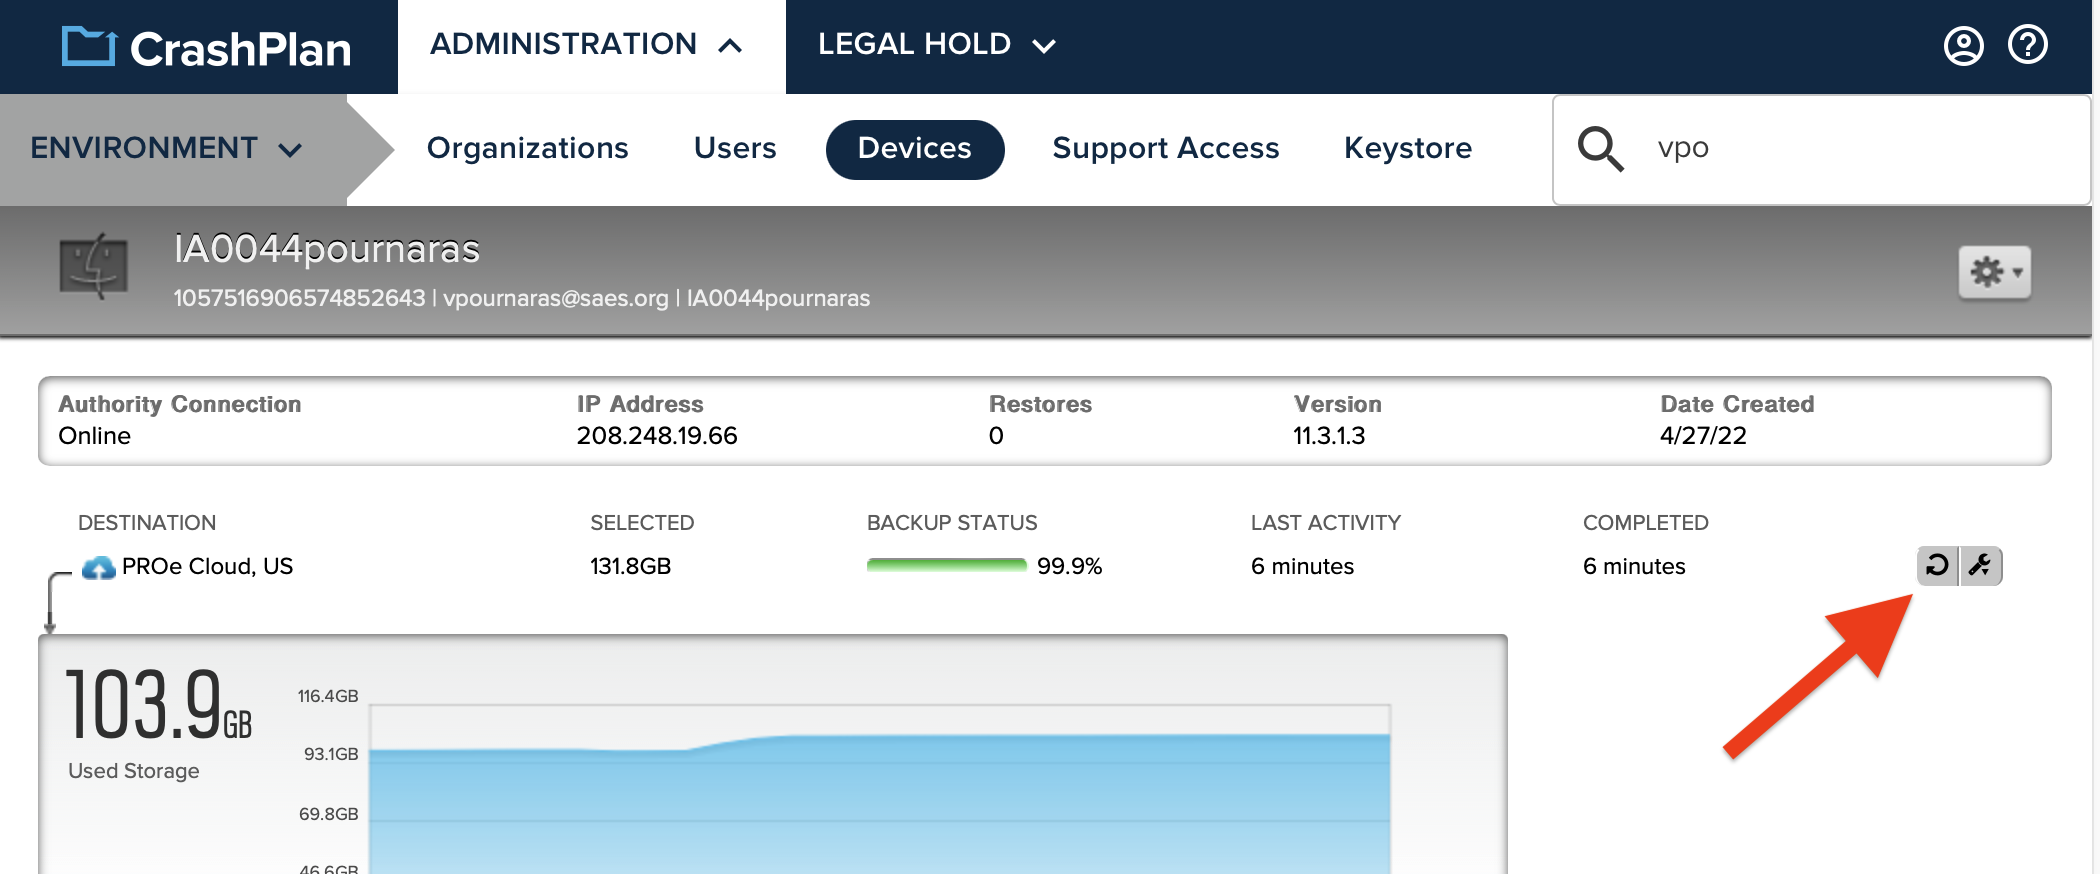This screenshot has height=874, width=2100.
Task: Click the selected size 131.8GB
Action: point(630,566)
